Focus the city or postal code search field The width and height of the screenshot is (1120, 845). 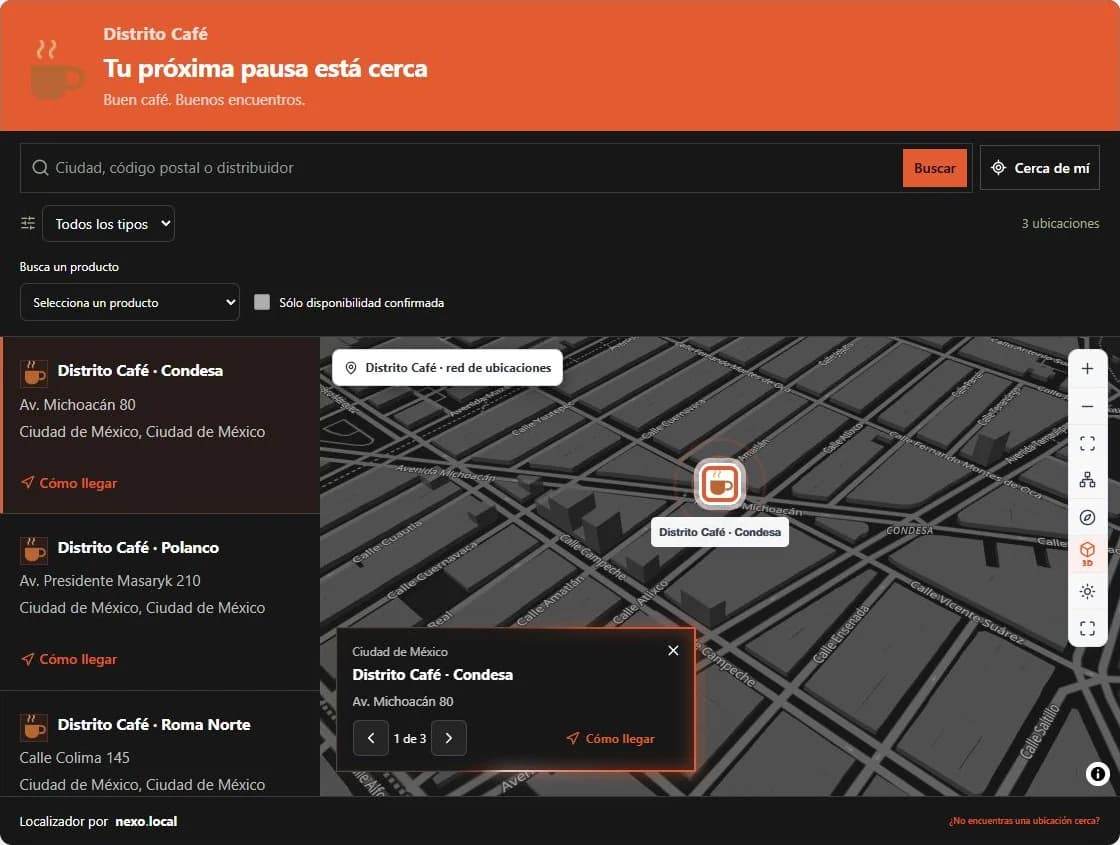[x=471, y=168]
